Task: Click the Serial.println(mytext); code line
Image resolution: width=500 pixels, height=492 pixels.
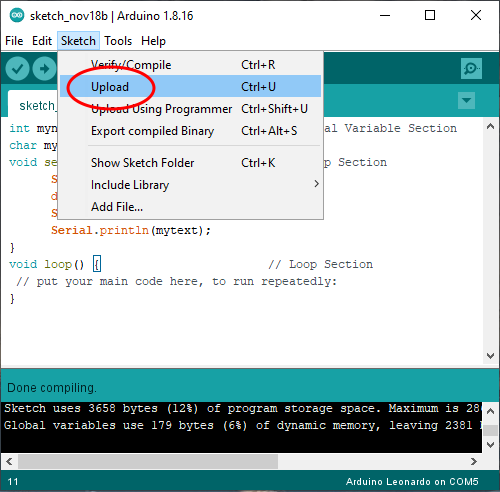Action: pyautogui.click(x=131, y=230)
